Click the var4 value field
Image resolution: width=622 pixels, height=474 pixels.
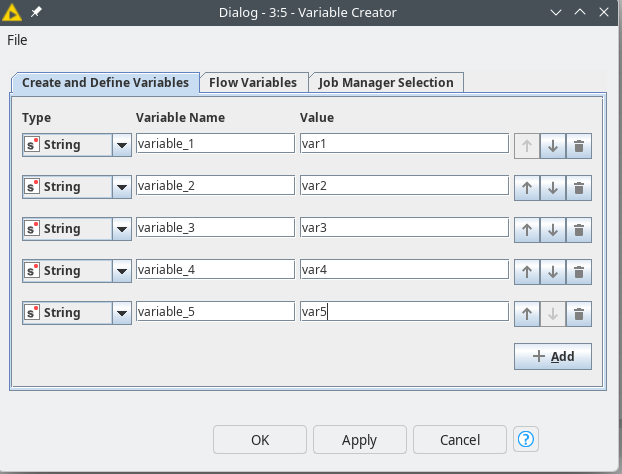(x=403, y=271)
